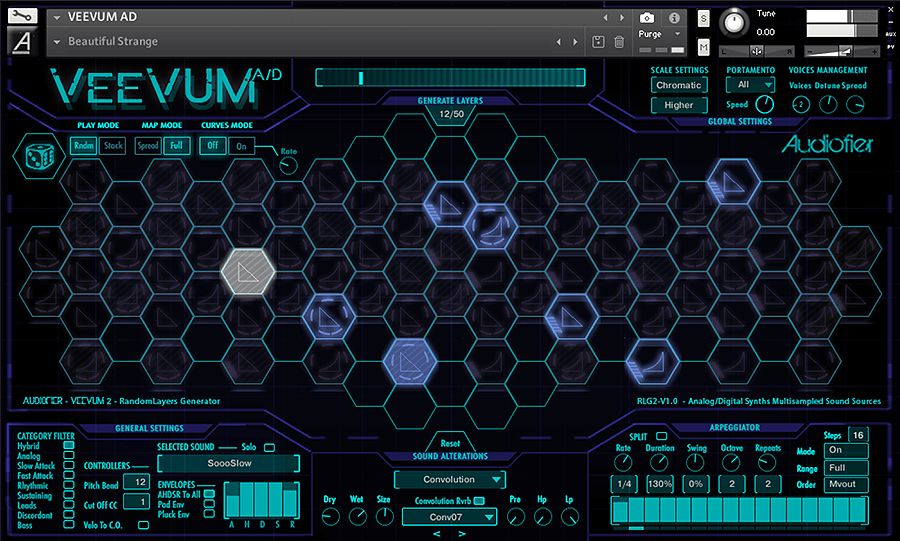Image resolution: width=900 pixels, height=541 pixels.
Task: Click Reset sound alterations
Action: click(x=451, y=443)
